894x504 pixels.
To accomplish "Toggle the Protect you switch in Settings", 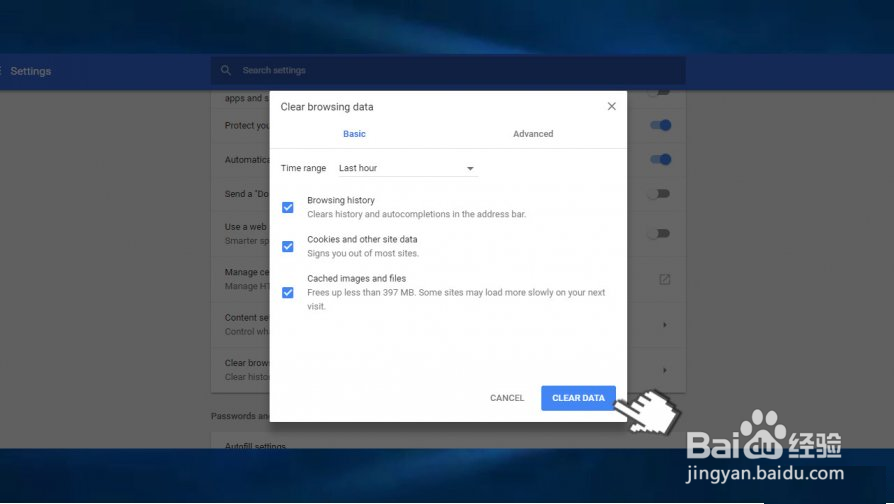I will coord(661,125).
